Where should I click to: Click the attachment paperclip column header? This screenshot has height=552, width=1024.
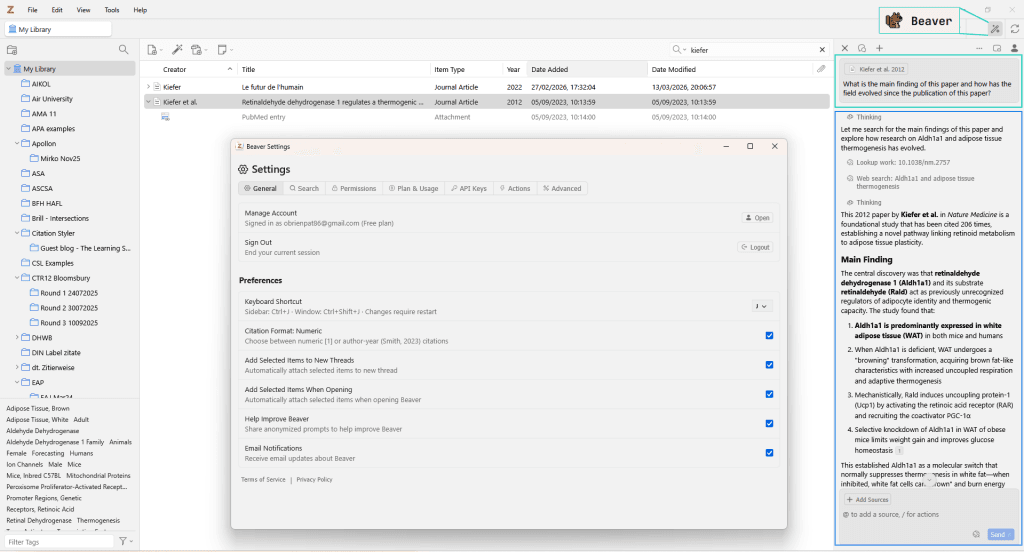coord(821,69)
